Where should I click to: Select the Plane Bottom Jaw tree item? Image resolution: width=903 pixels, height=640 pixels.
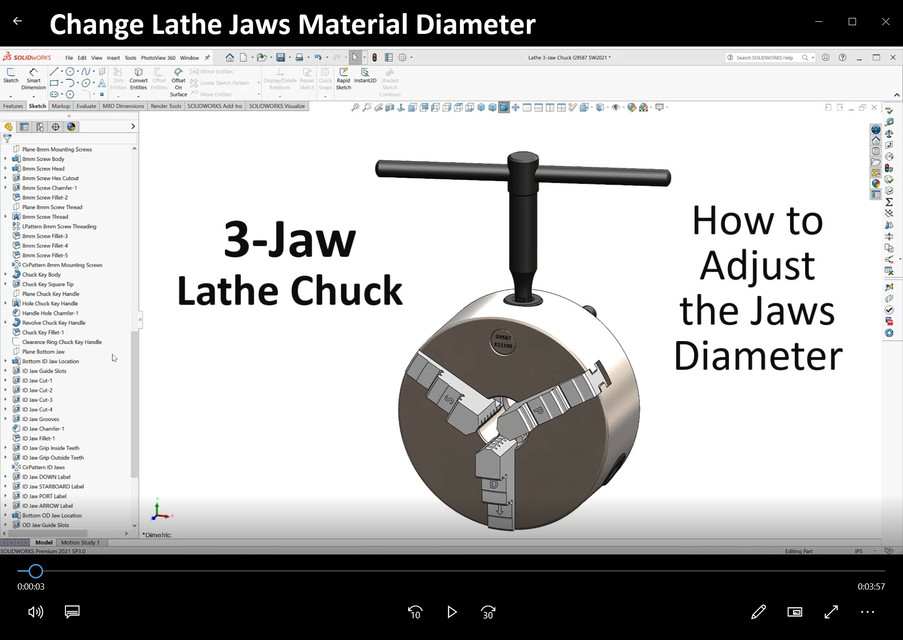click(43, 352)
